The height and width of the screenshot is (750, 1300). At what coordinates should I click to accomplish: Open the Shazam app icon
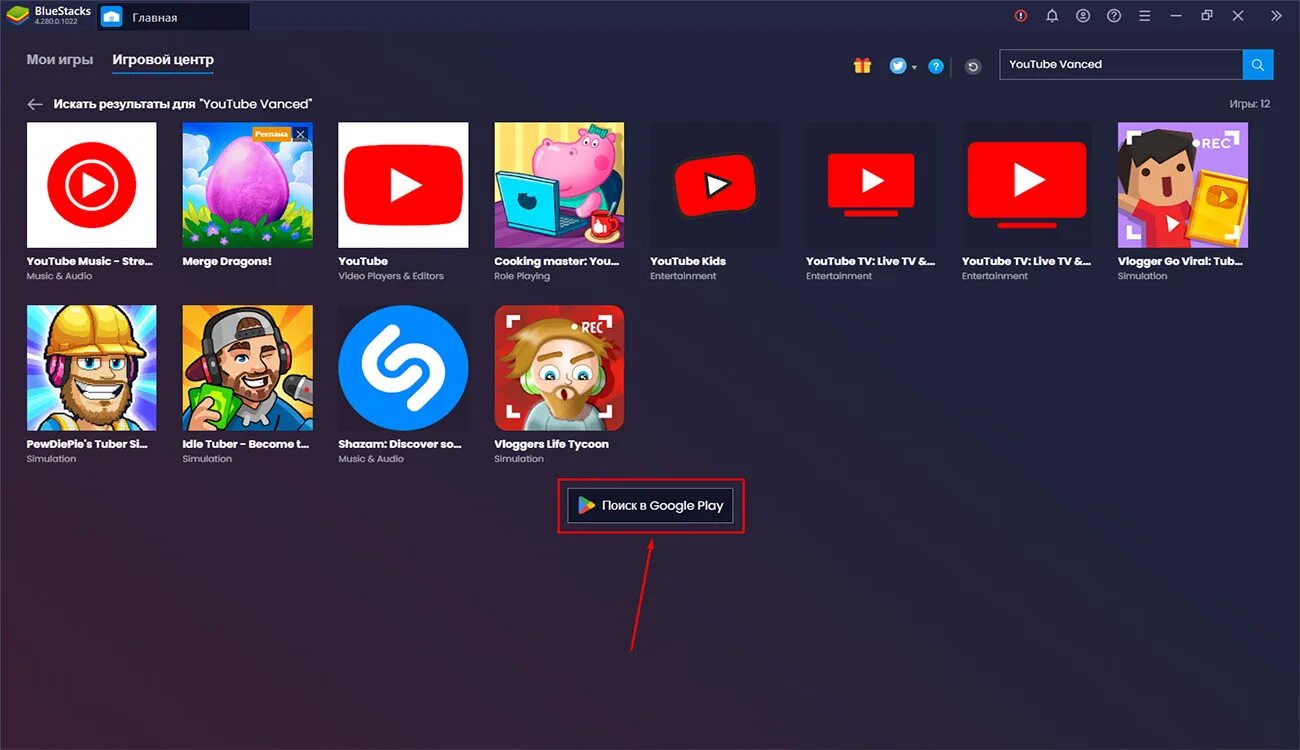[x=403, y=368]
